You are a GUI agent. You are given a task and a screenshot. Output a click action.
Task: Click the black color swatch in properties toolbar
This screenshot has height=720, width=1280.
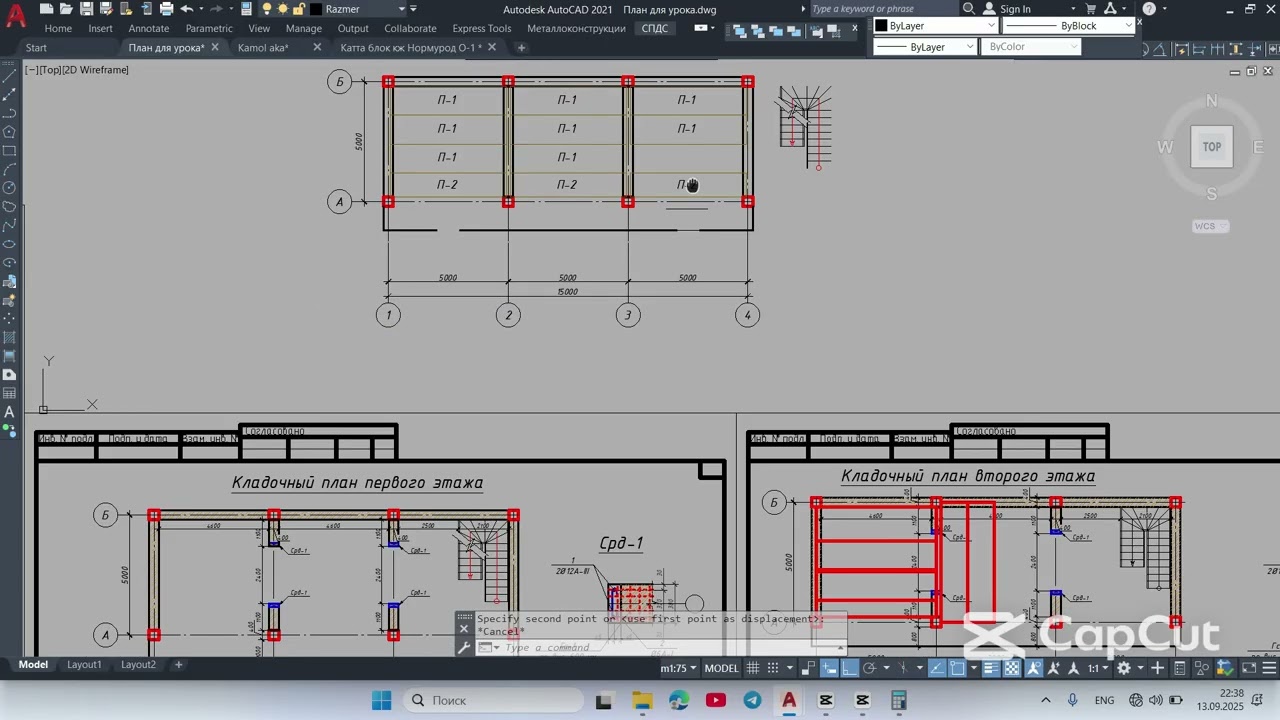(x=881, y=26)
